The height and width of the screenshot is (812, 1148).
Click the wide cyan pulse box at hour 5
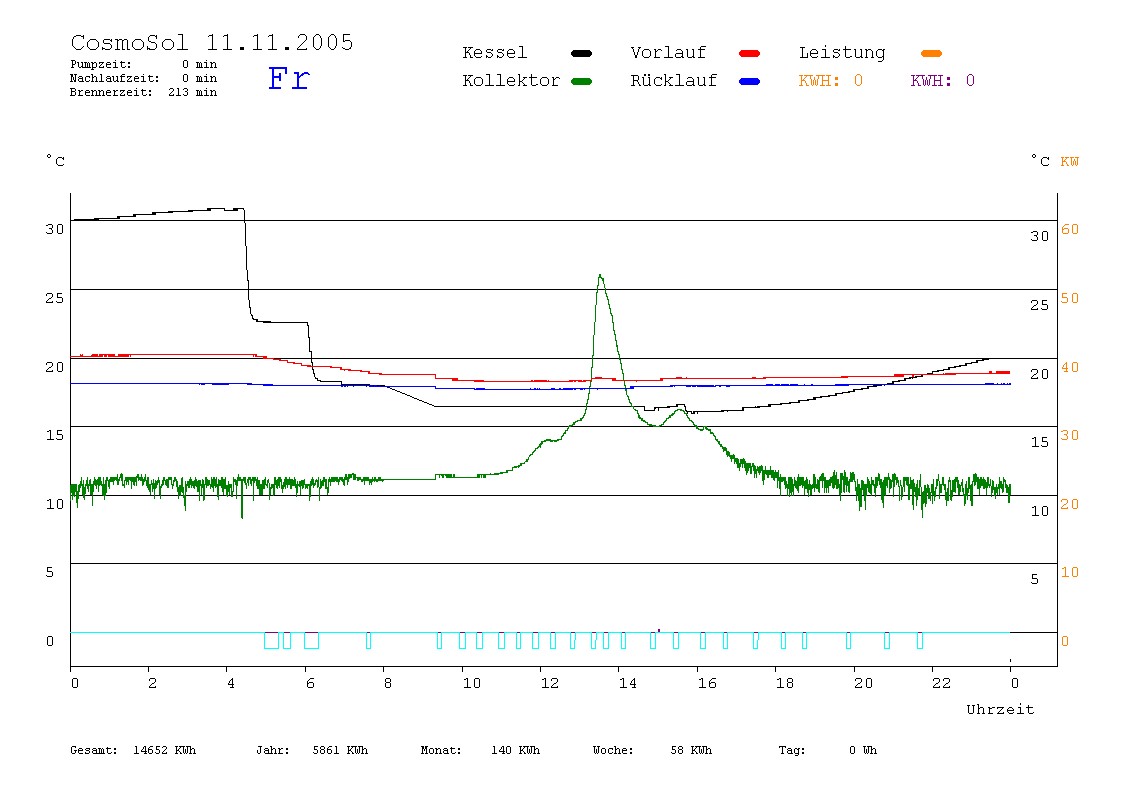tap(272, 641)
